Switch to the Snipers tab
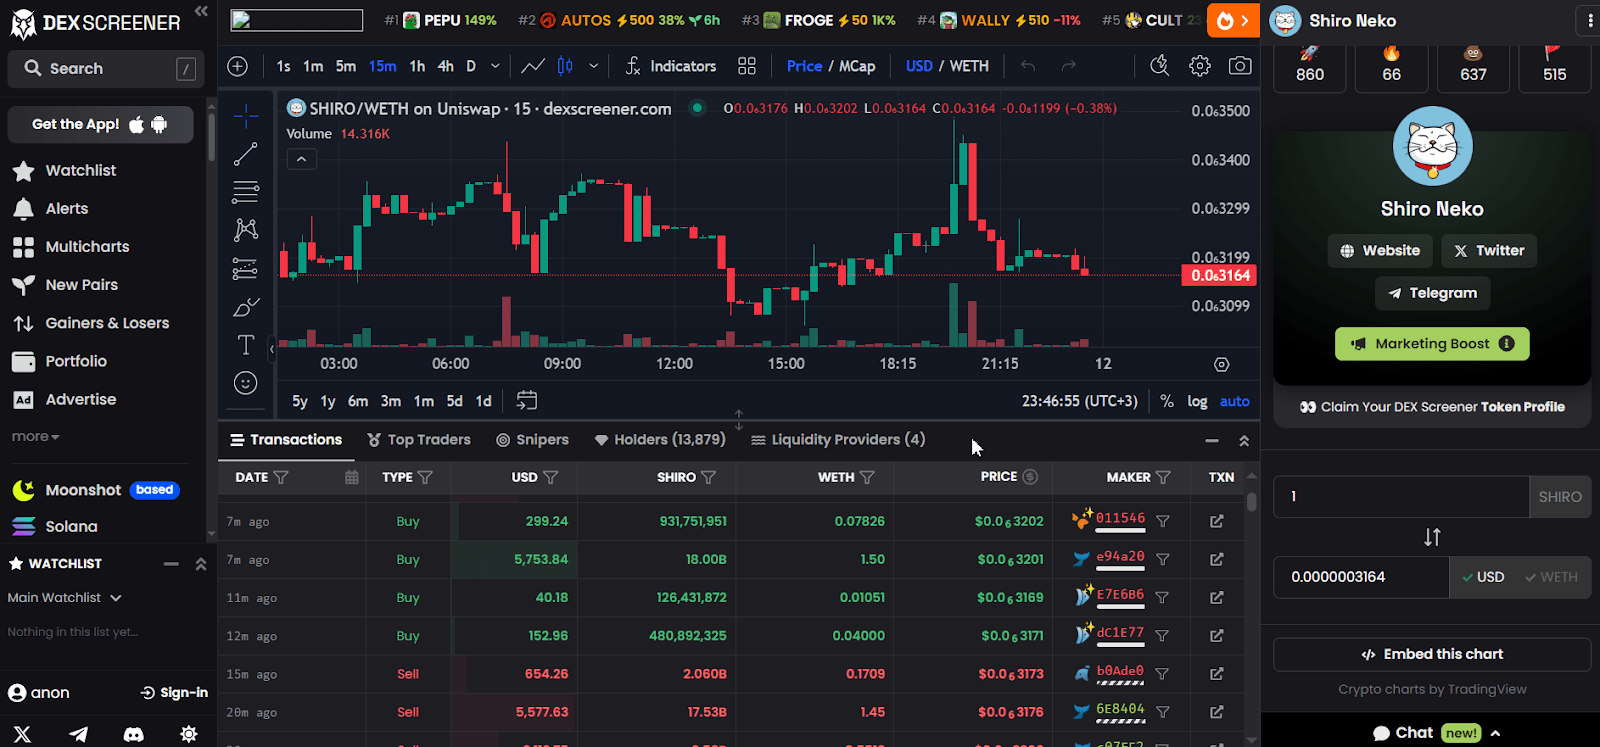Image resolution: width=1600 pixels, height=747 pixels. coord(532,440)
